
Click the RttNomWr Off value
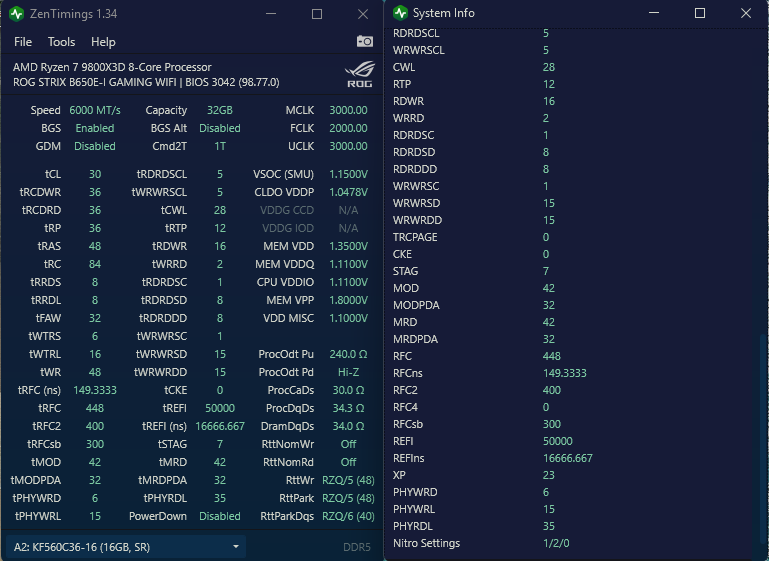pos(348,444)
